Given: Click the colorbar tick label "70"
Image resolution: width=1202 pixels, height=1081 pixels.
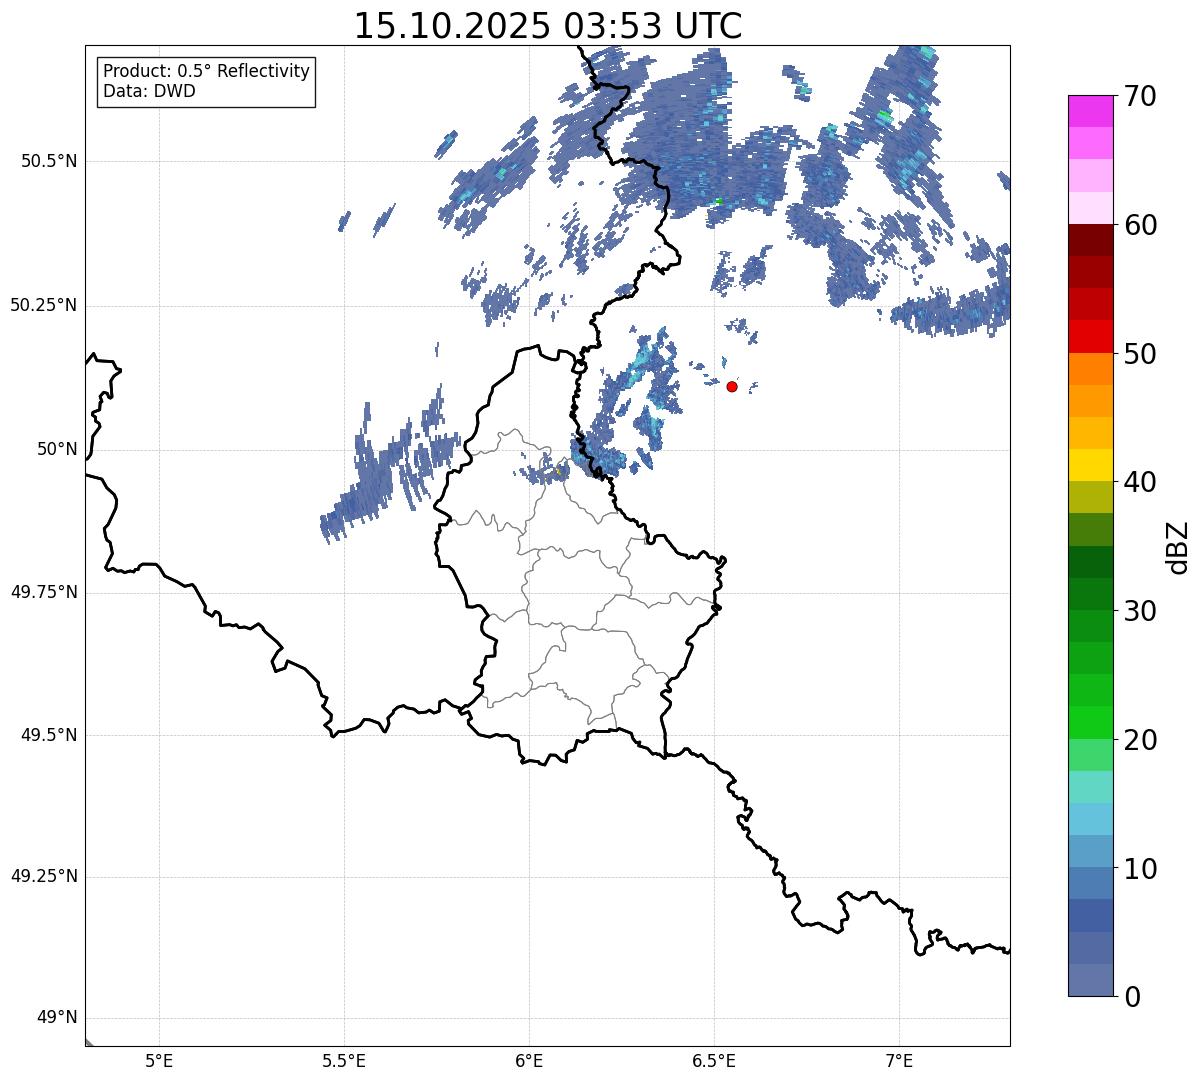Looking at the screenshot, I should tap(1140, 97).
